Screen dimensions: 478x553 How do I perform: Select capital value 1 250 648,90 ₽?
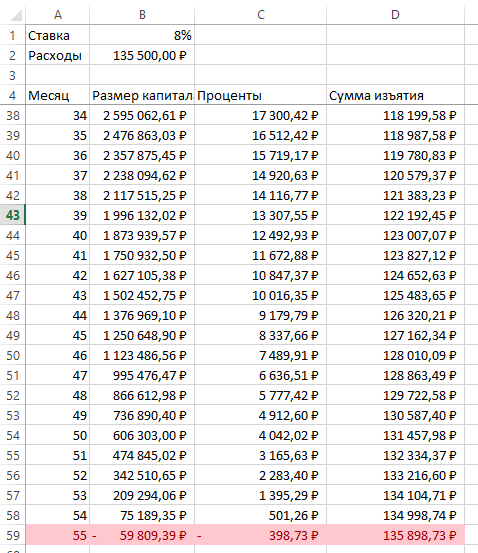coord(142,335)
